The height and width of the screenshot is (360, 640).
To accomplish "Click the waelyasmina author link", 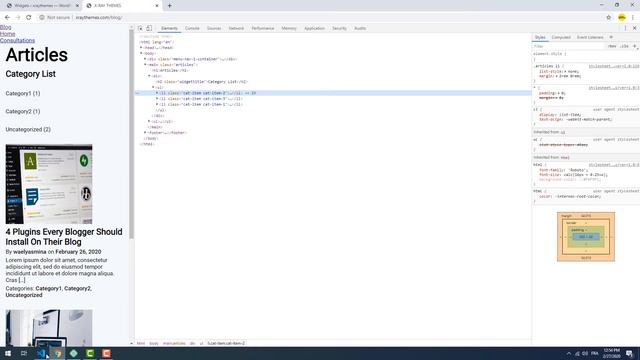I will [30, 252].
